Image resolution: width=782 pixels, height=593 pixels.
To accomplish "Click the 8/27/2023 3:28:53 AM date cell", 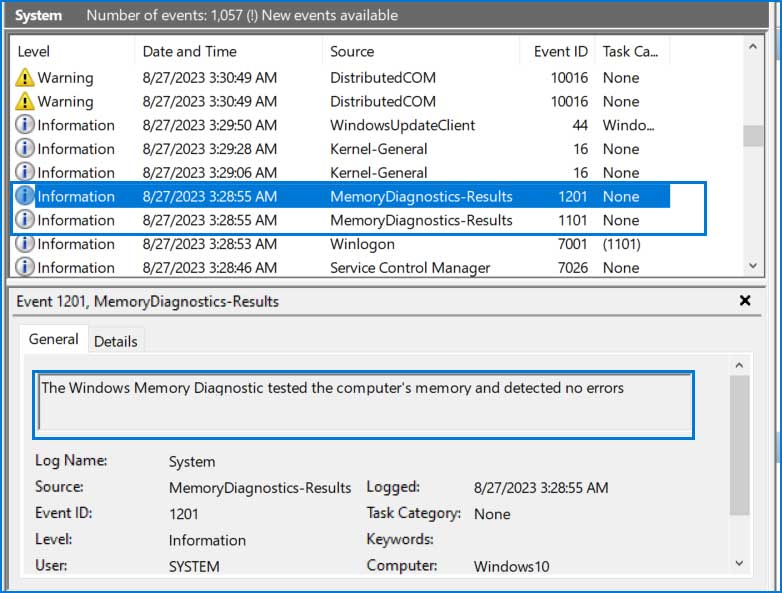I will 209,244.
